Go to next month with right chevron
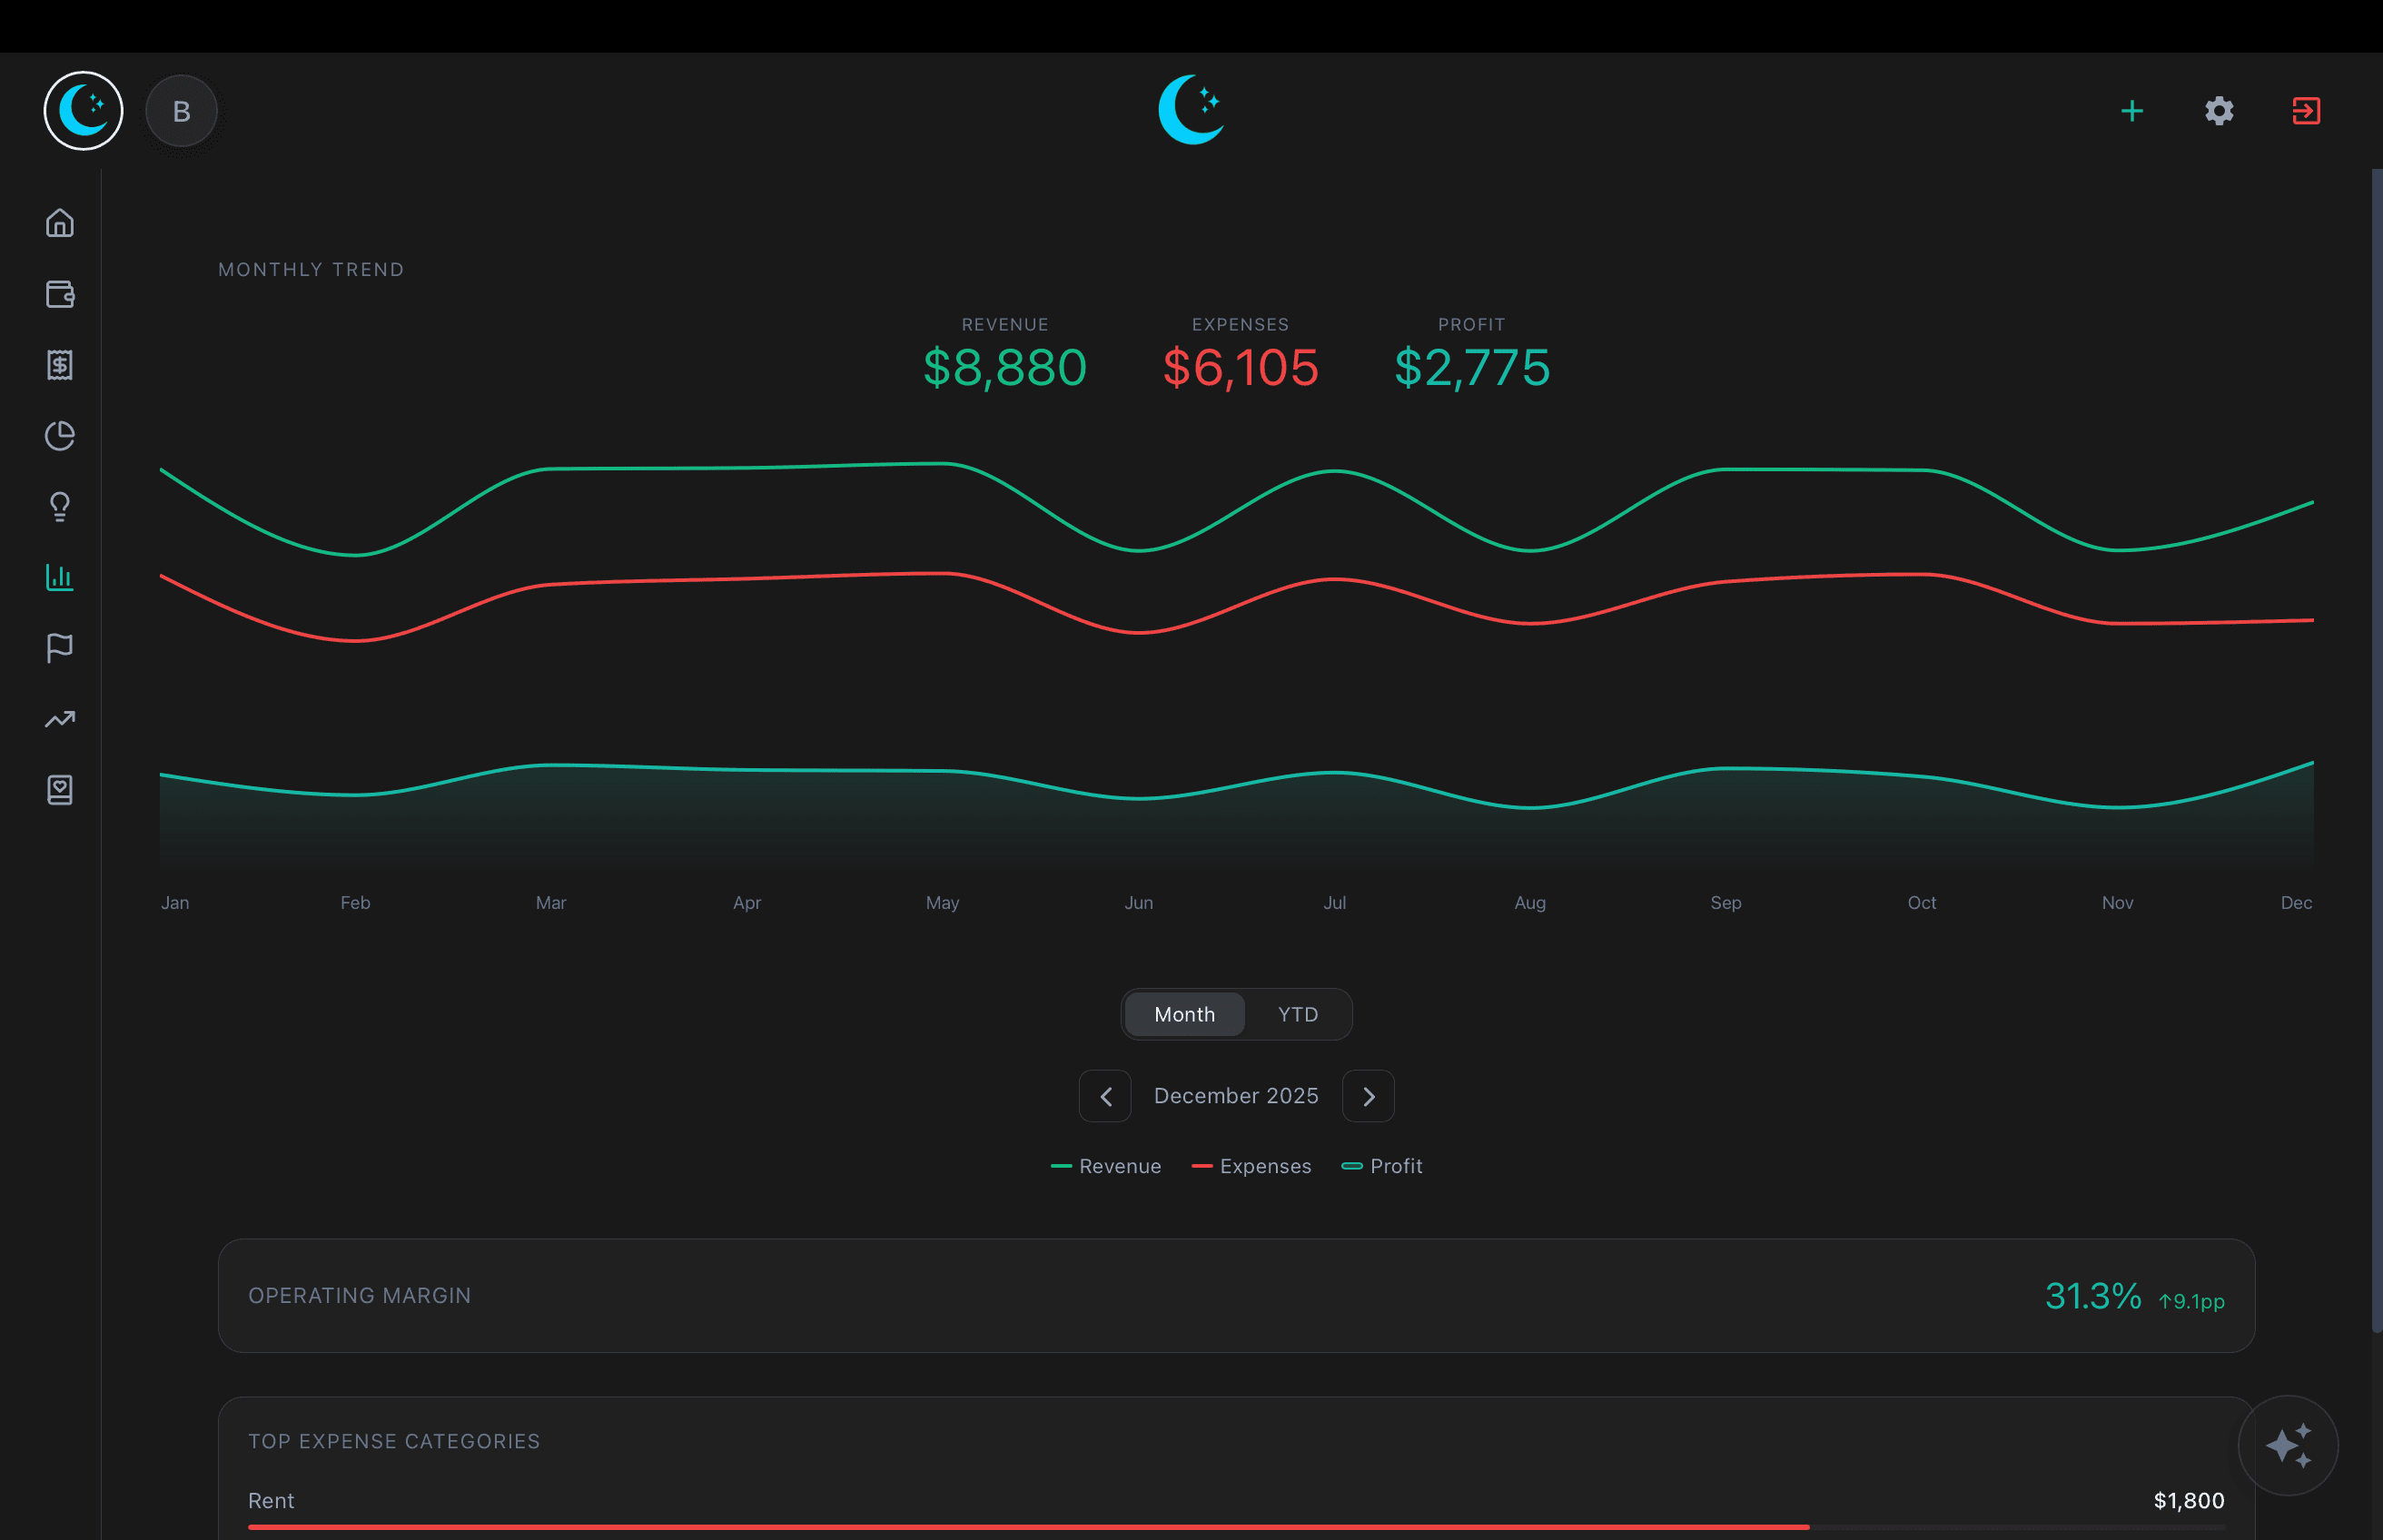The width and height of the screenshot is (2383, 1540). [1368, 1096]
